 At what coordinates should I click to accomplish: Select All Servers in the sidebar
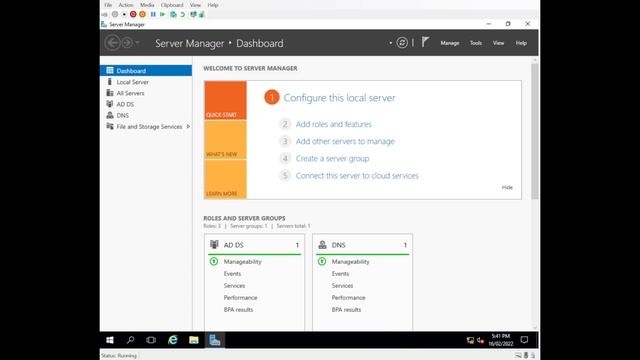(146, 93)
